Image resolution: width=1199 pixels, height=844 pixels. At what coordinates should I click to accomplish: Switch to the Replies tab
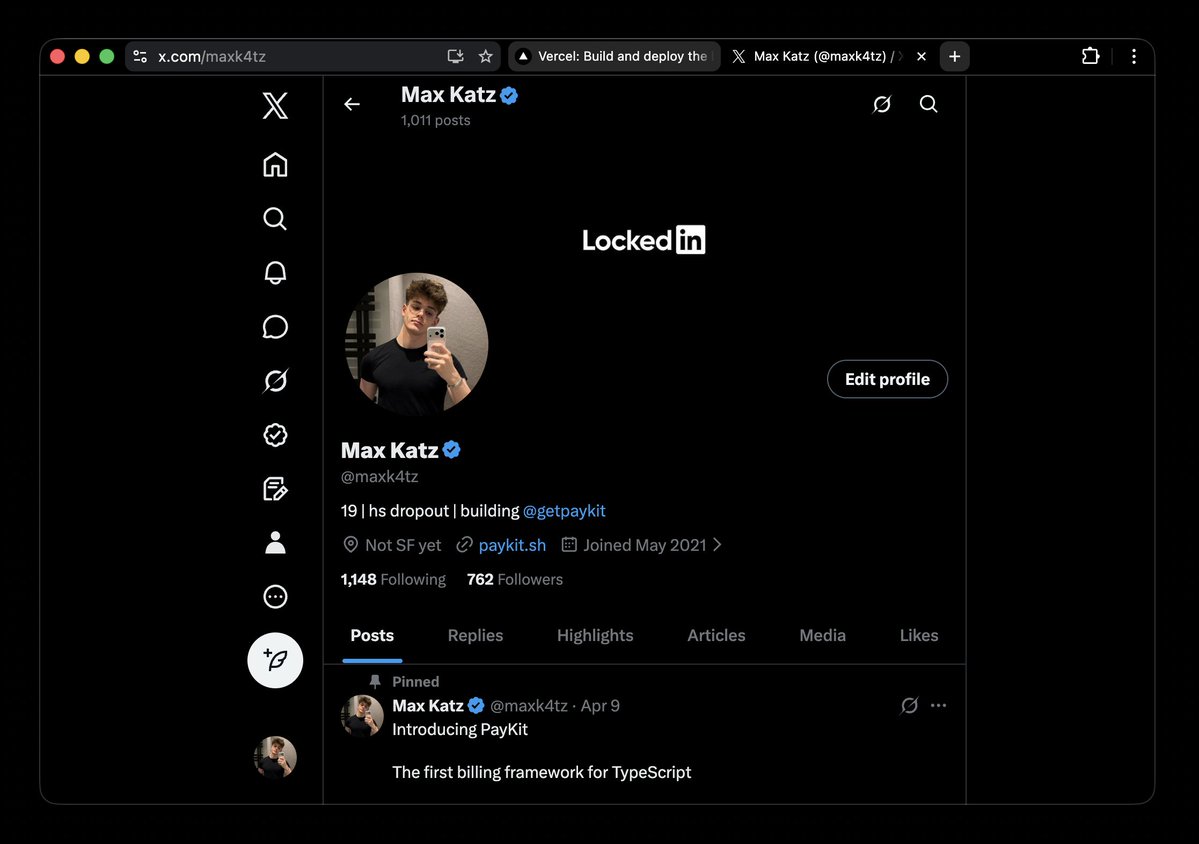coord(476,635)
